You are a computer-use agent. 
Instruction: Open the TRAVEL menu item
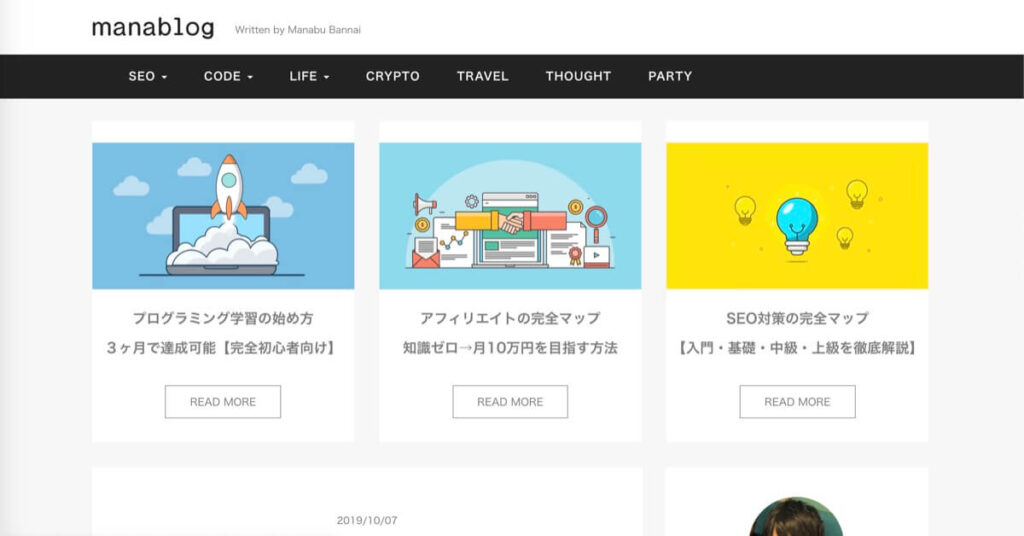tap(482, 76)
